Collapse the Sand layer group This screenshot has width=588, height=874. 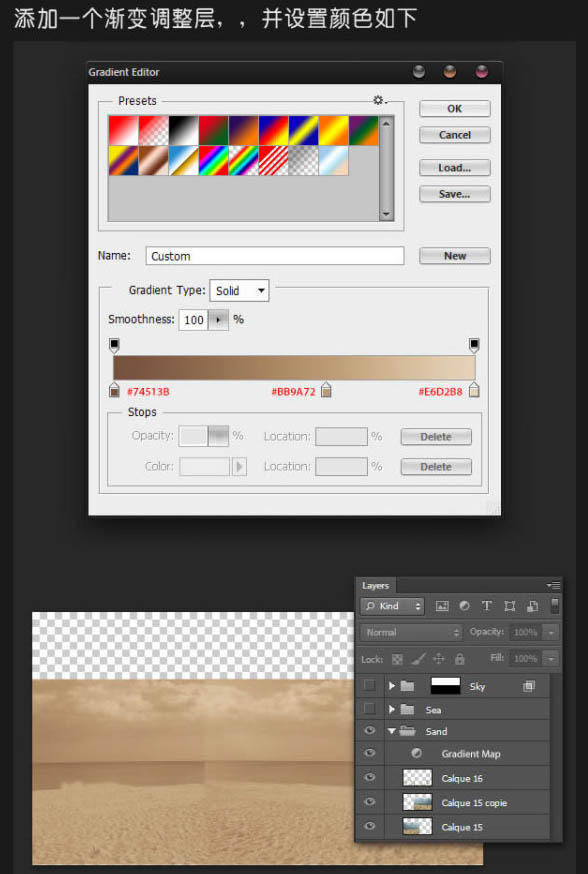tap(391, 731)
